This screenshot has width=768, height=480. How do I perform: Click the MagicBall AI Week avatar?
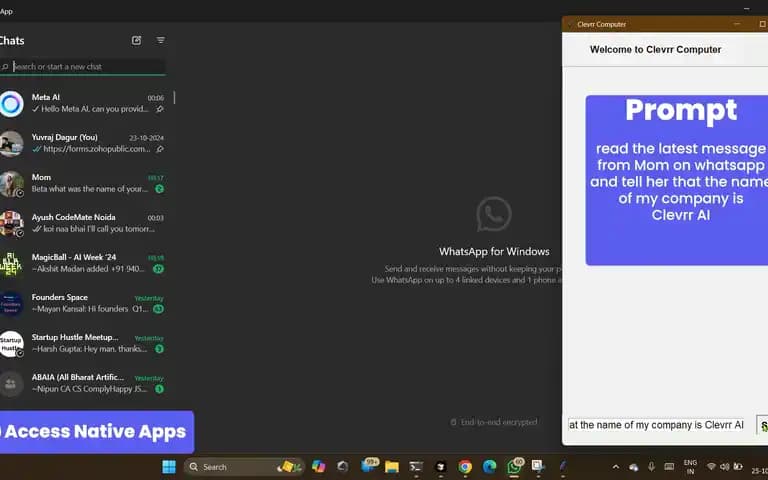click(x=11, y=264)
